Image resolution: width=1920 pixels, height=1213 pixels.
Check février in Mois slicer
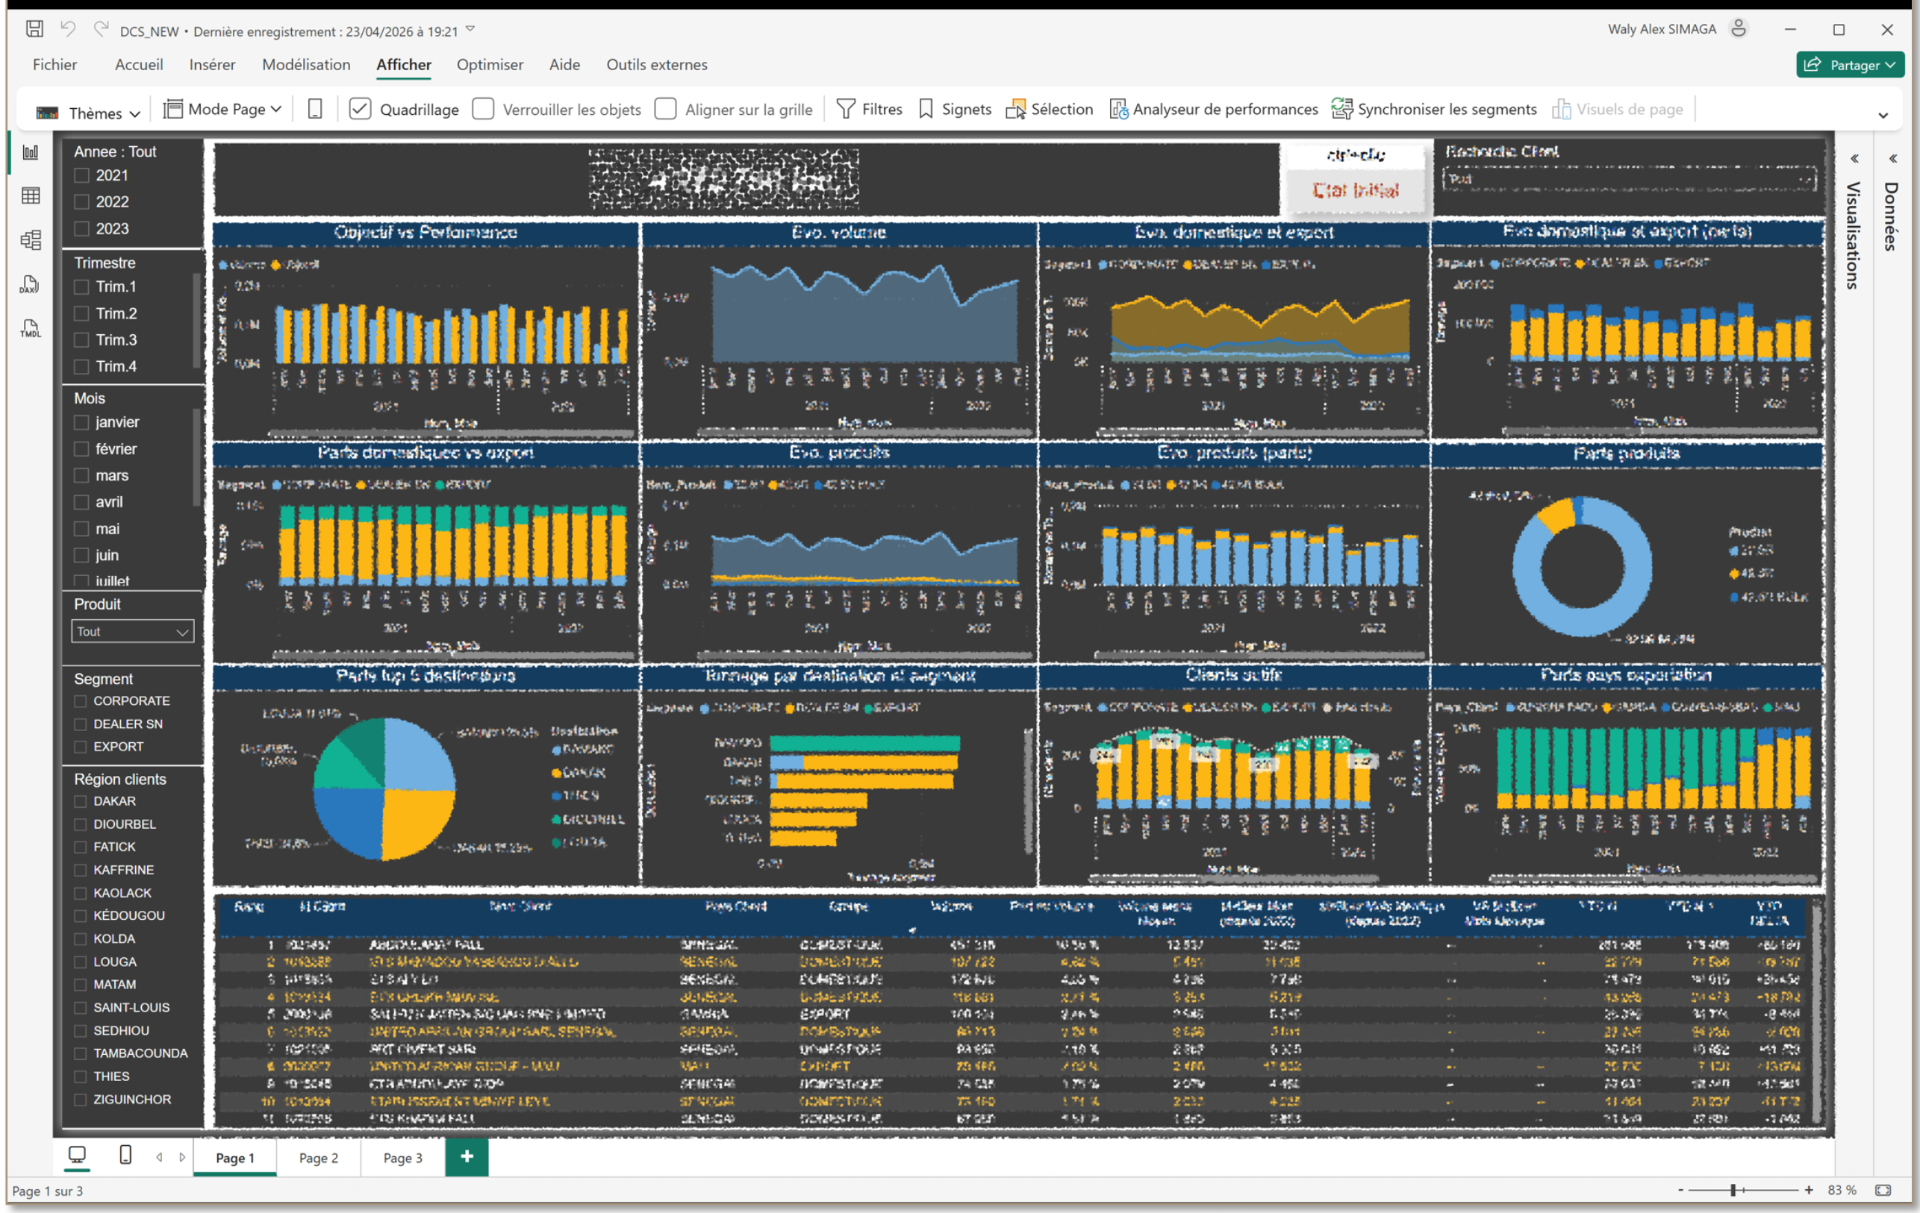pos(82,450)
